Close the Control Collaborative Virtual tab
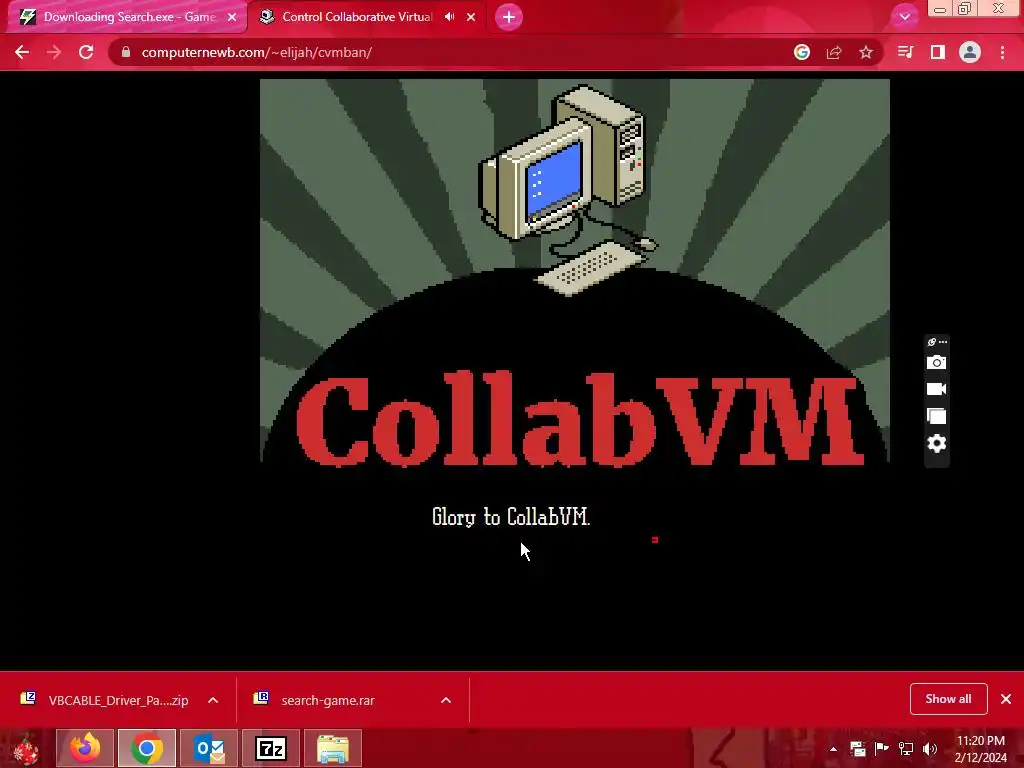 [x=471, y=17]
